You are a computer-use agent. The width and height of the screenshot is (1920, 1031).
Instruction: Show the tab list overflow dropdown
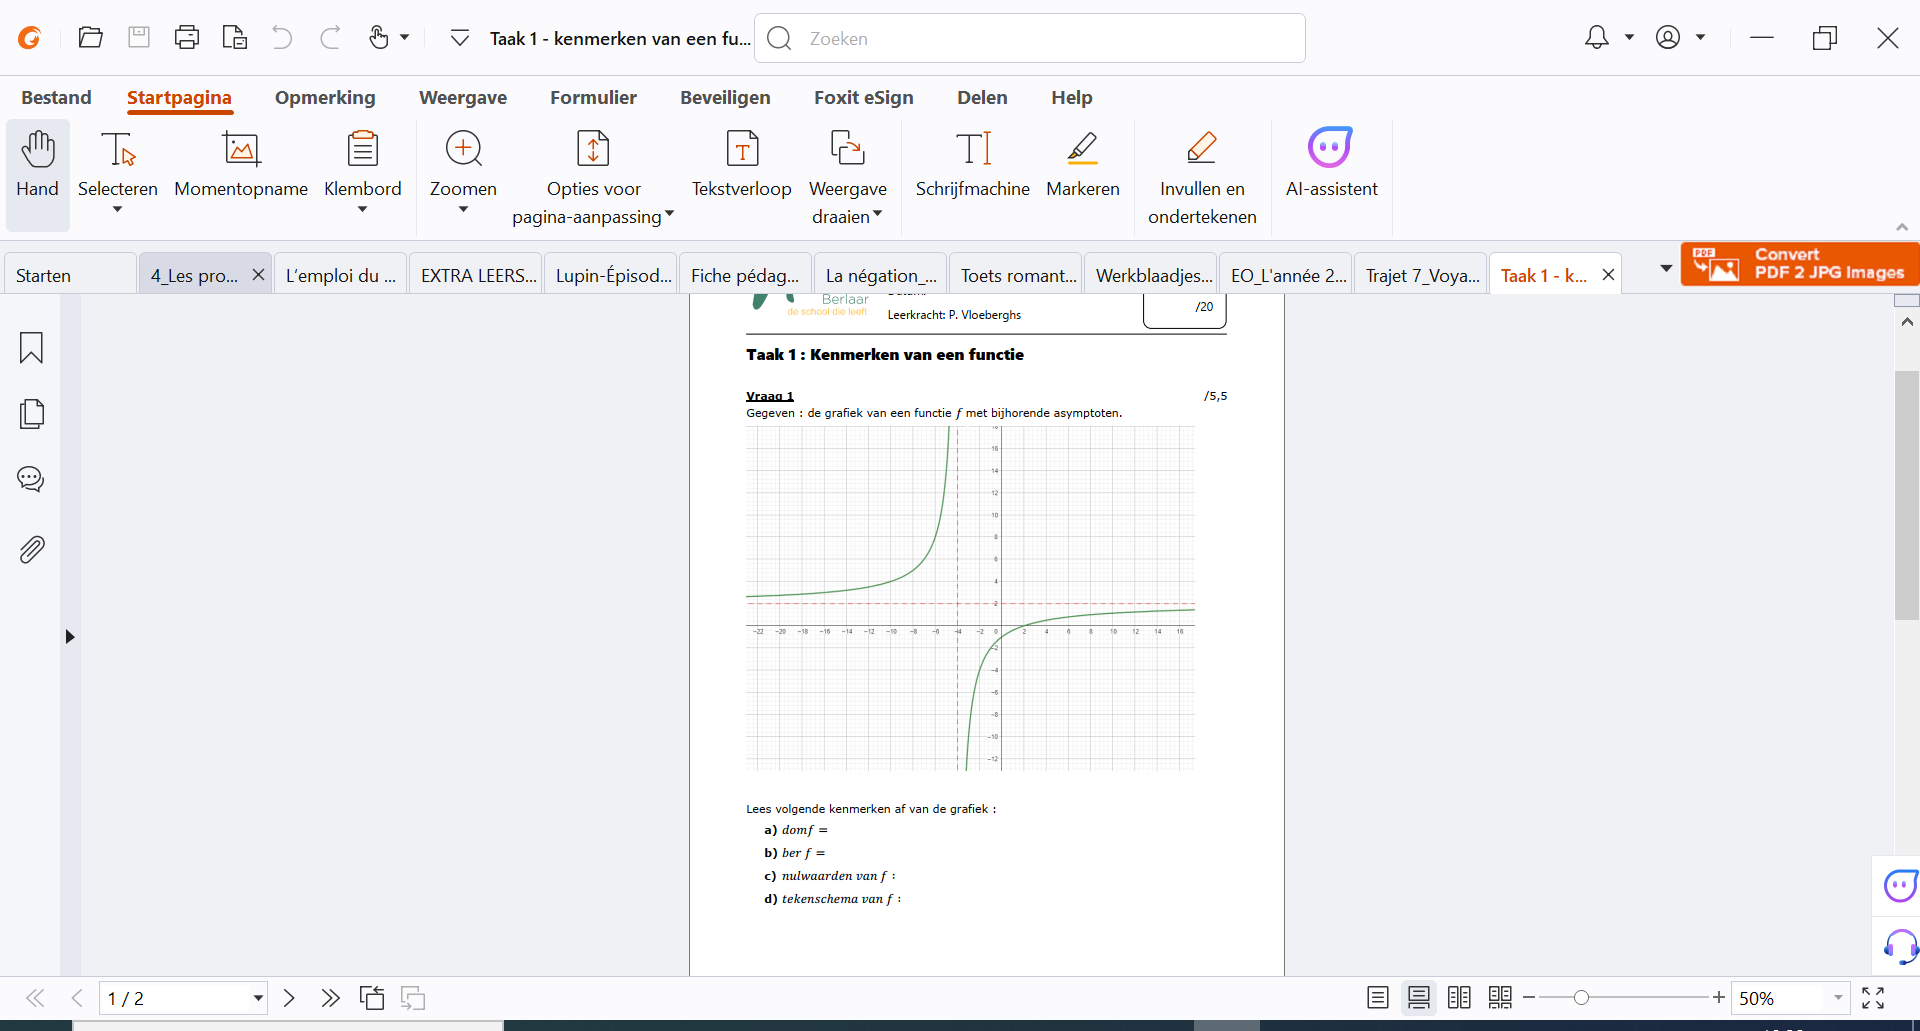[x=1666, y=269]
